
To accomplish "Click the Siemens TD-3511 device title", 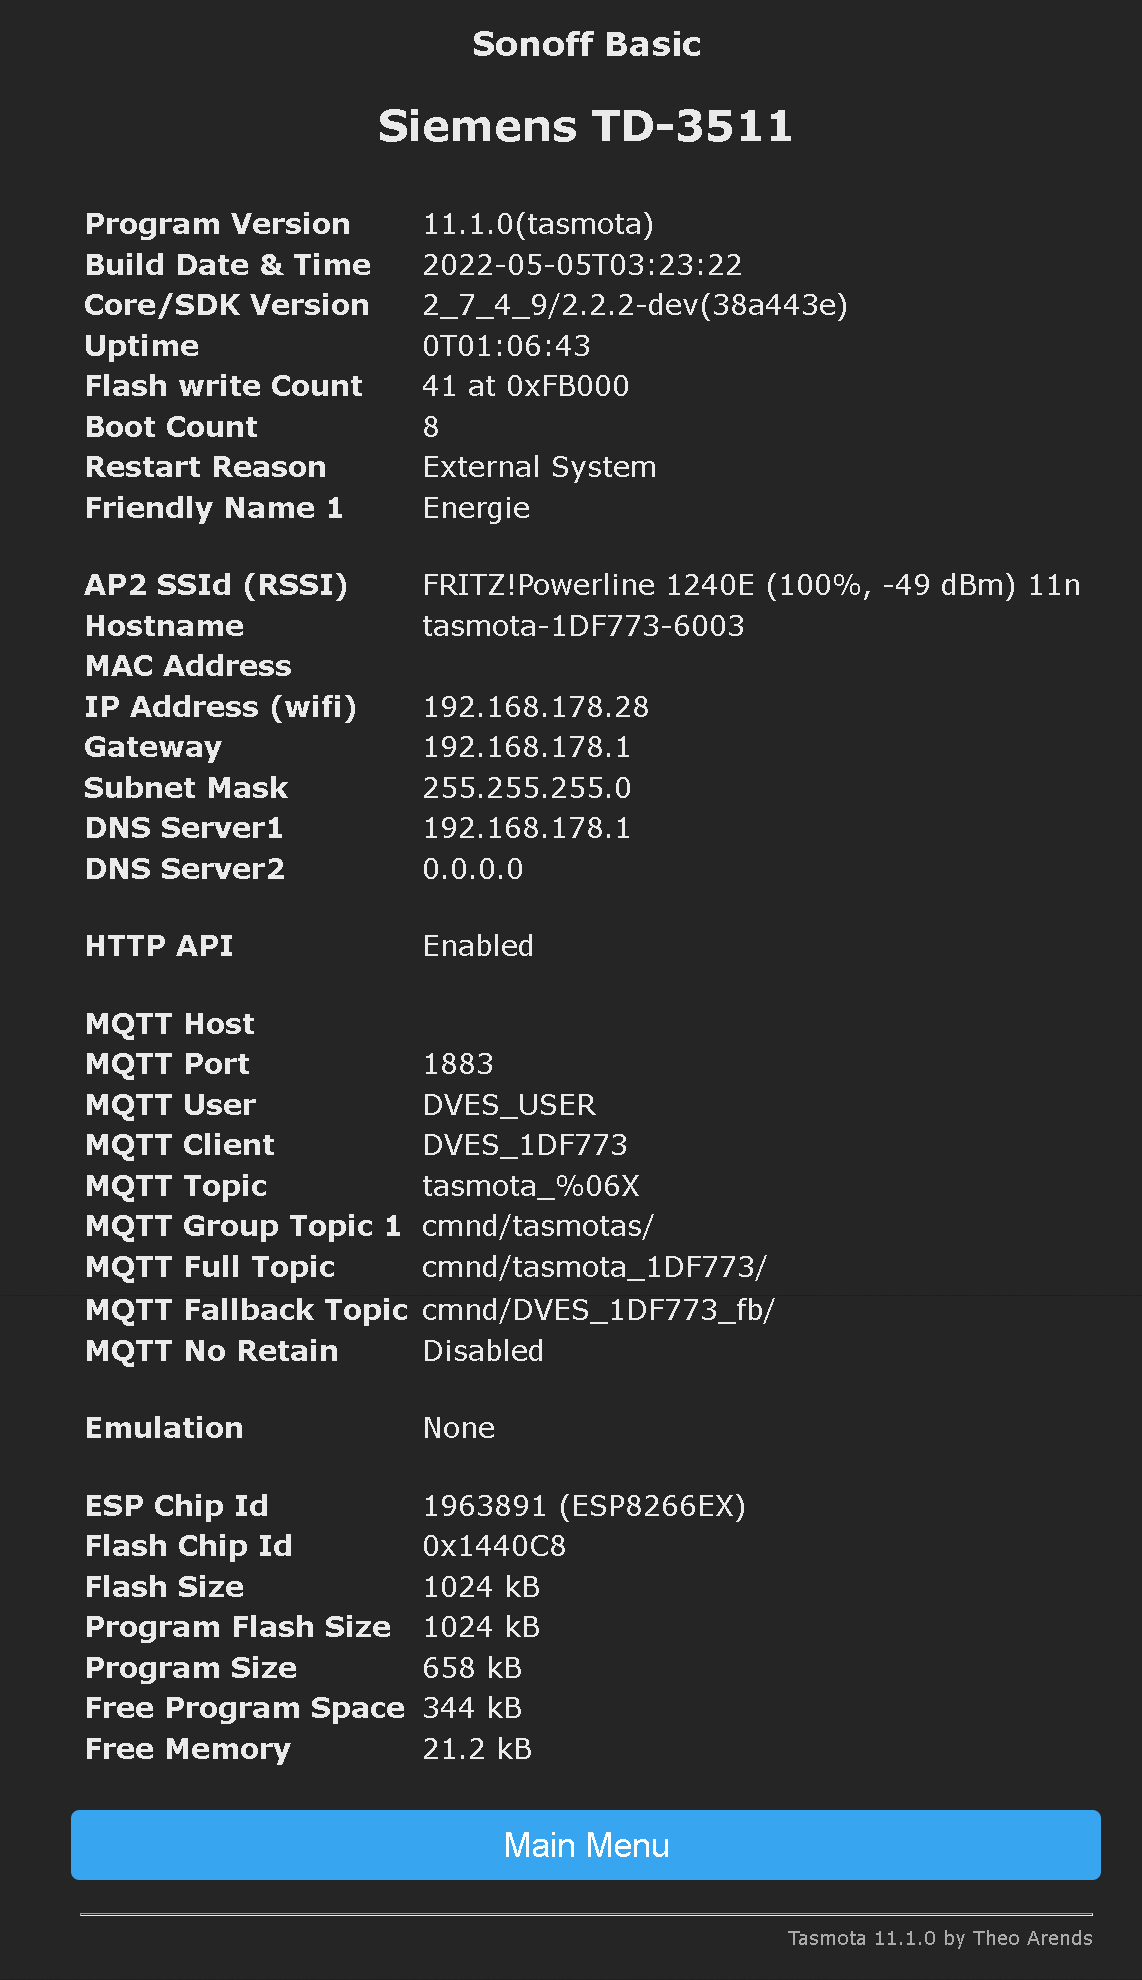I will pos(585,126).
